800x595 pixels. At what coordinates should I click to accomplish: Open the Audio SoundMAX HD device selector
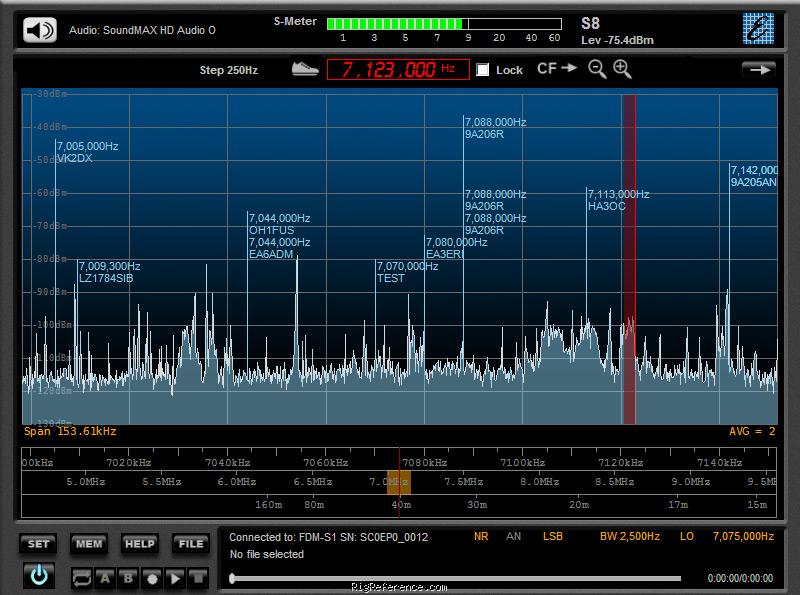pos(142,30)
